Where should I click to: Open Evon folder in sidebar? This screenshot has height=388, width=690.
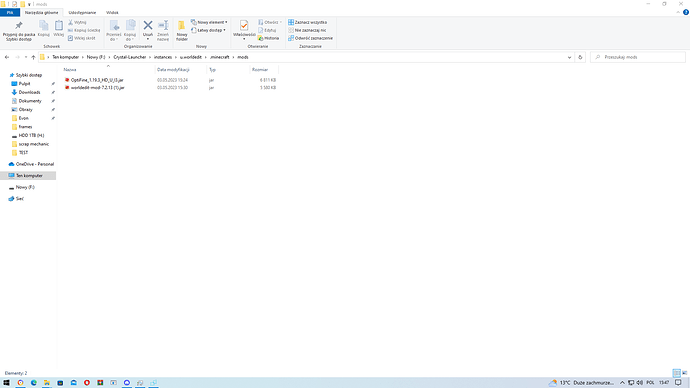[23, 118]
